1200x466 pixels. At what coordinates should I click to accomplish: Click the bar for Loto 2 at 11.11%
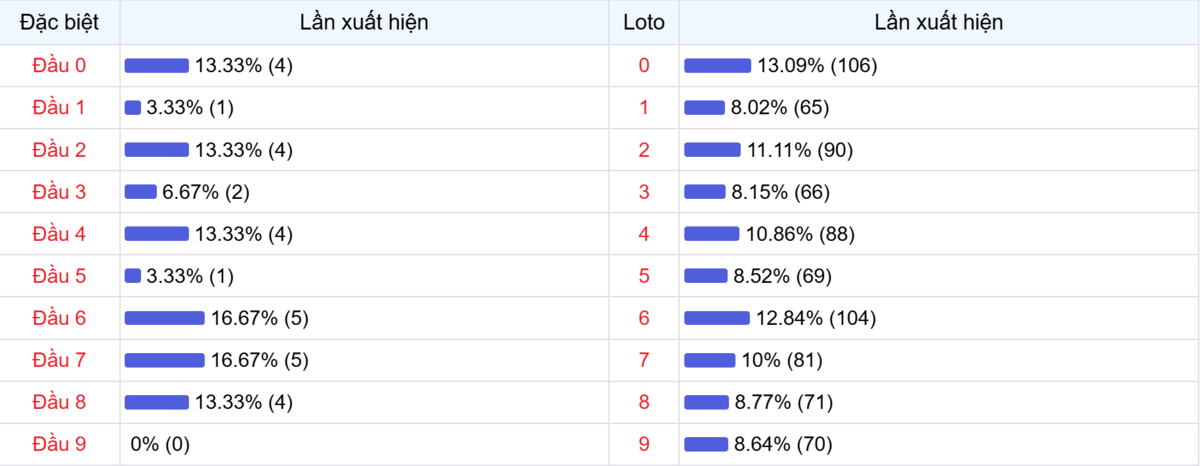(x=712, y=150)
